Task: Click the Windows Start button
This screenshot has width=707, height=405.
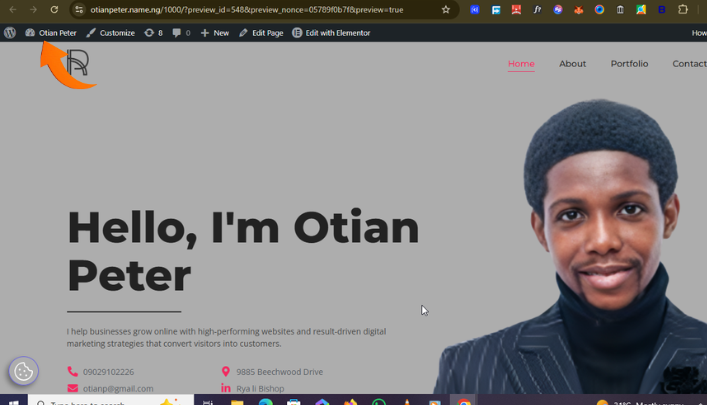Action: pos(14,402)
